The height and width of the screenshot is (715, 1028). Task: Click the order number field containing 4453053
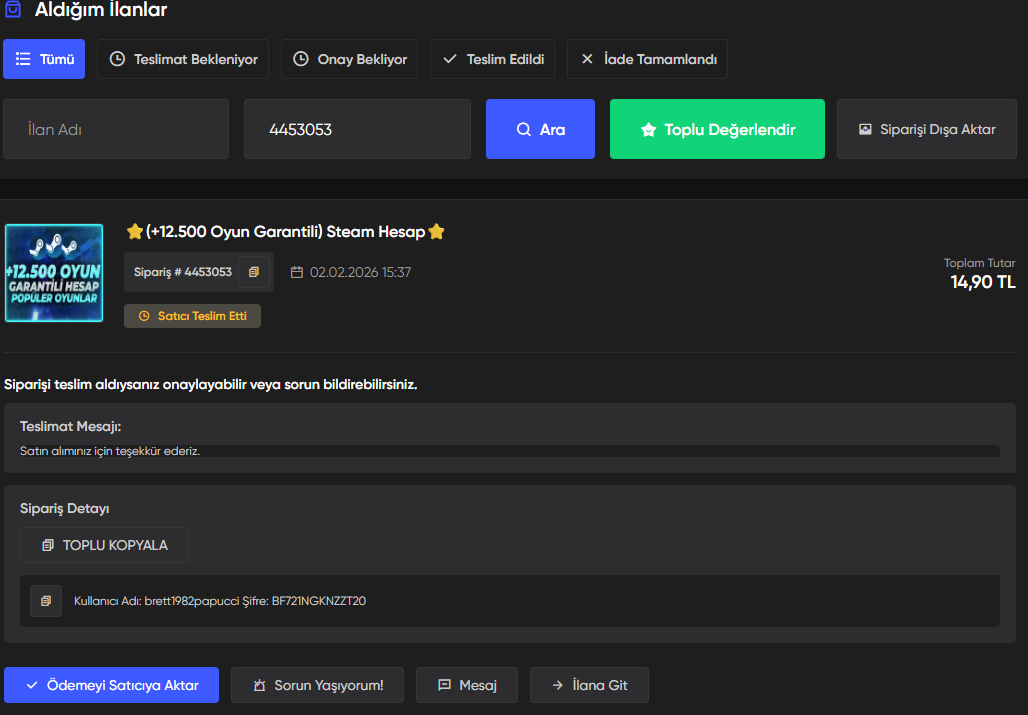(x=357, y=129)
